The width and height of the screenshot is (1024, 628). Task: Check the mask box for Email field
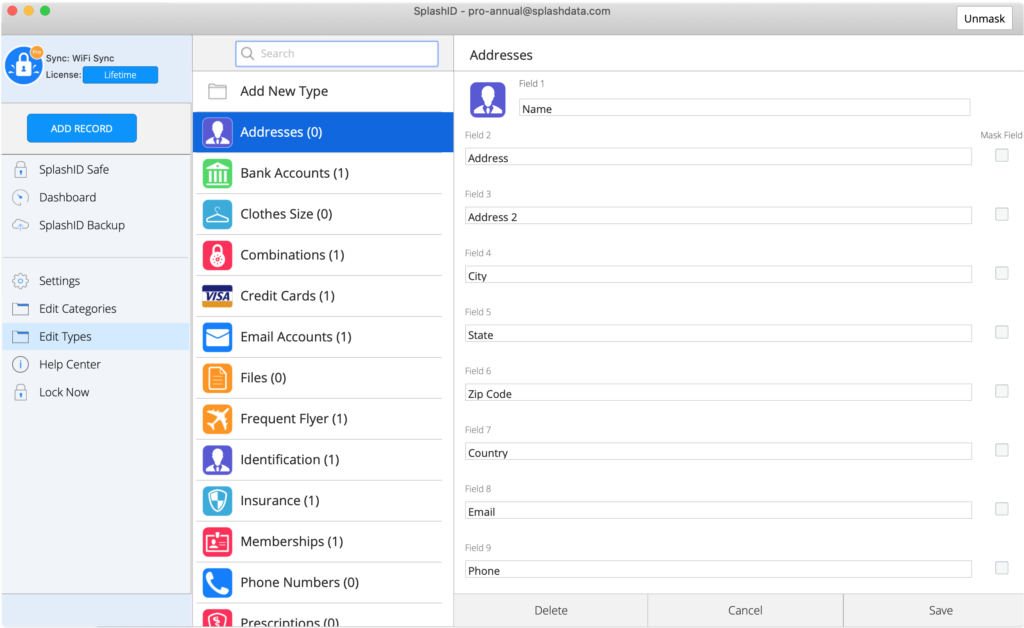(x=1001, y=509)
